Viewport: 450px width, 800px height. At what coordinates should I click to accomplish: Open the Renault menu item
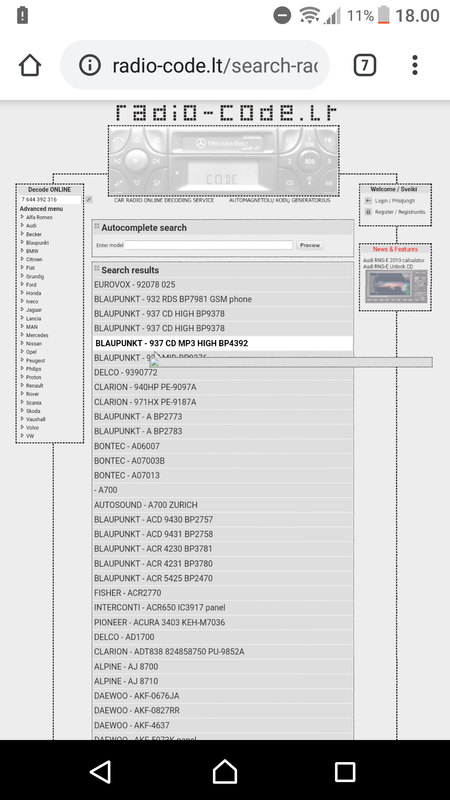(35, 386)
